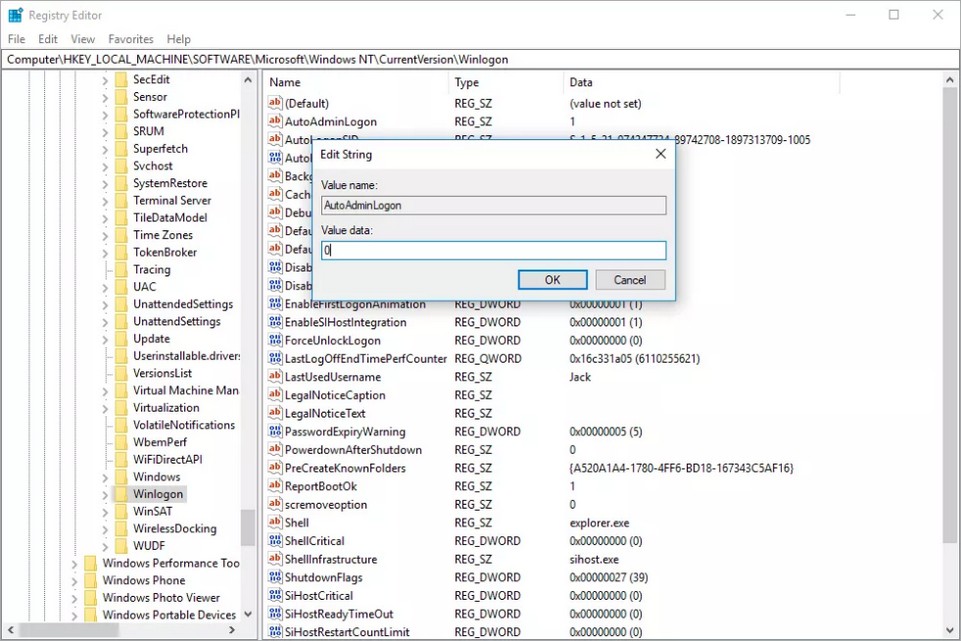Click the PowerdownAfterShutdown string icon
This screenshot has height=641, width=961.
click(x=275, y=449)
